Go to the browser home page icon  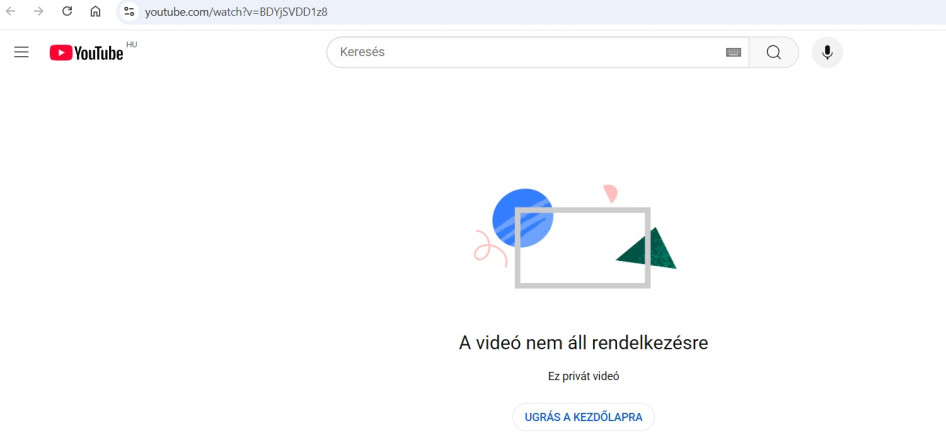(x=95, y=11)
